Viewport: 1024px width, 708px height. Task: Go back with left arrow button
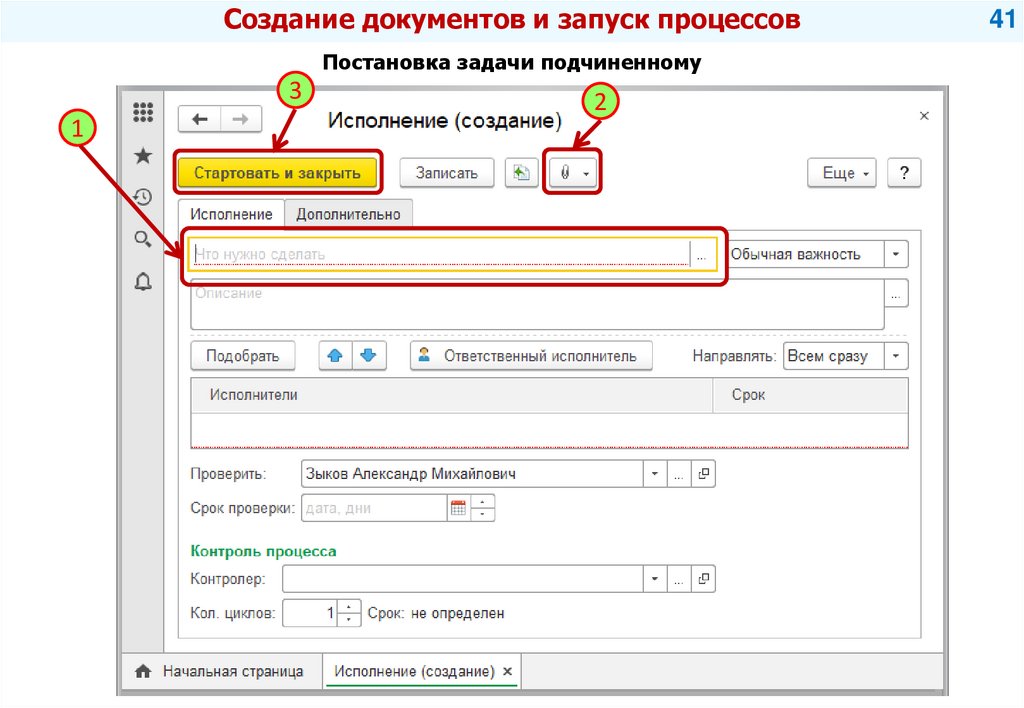tap(199, 119)
